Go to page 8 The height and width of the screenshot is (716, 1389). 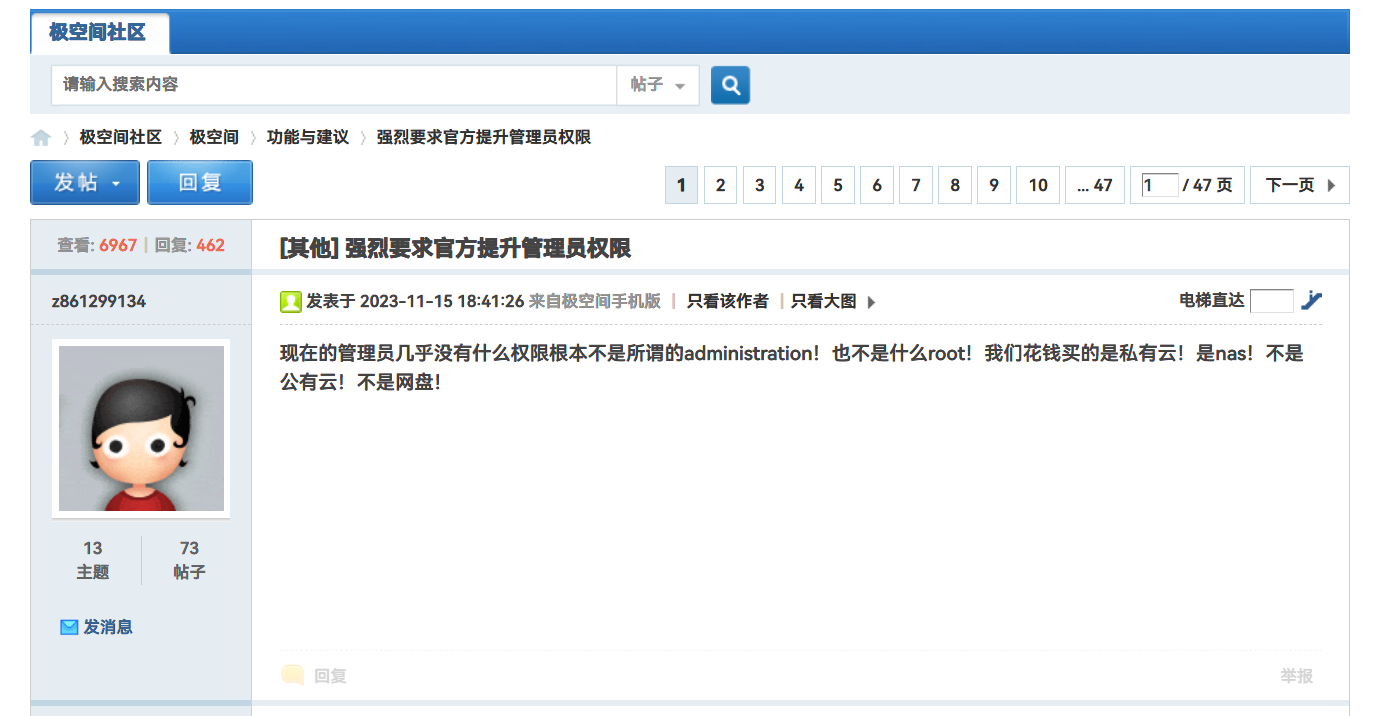(x=954, y=185)
